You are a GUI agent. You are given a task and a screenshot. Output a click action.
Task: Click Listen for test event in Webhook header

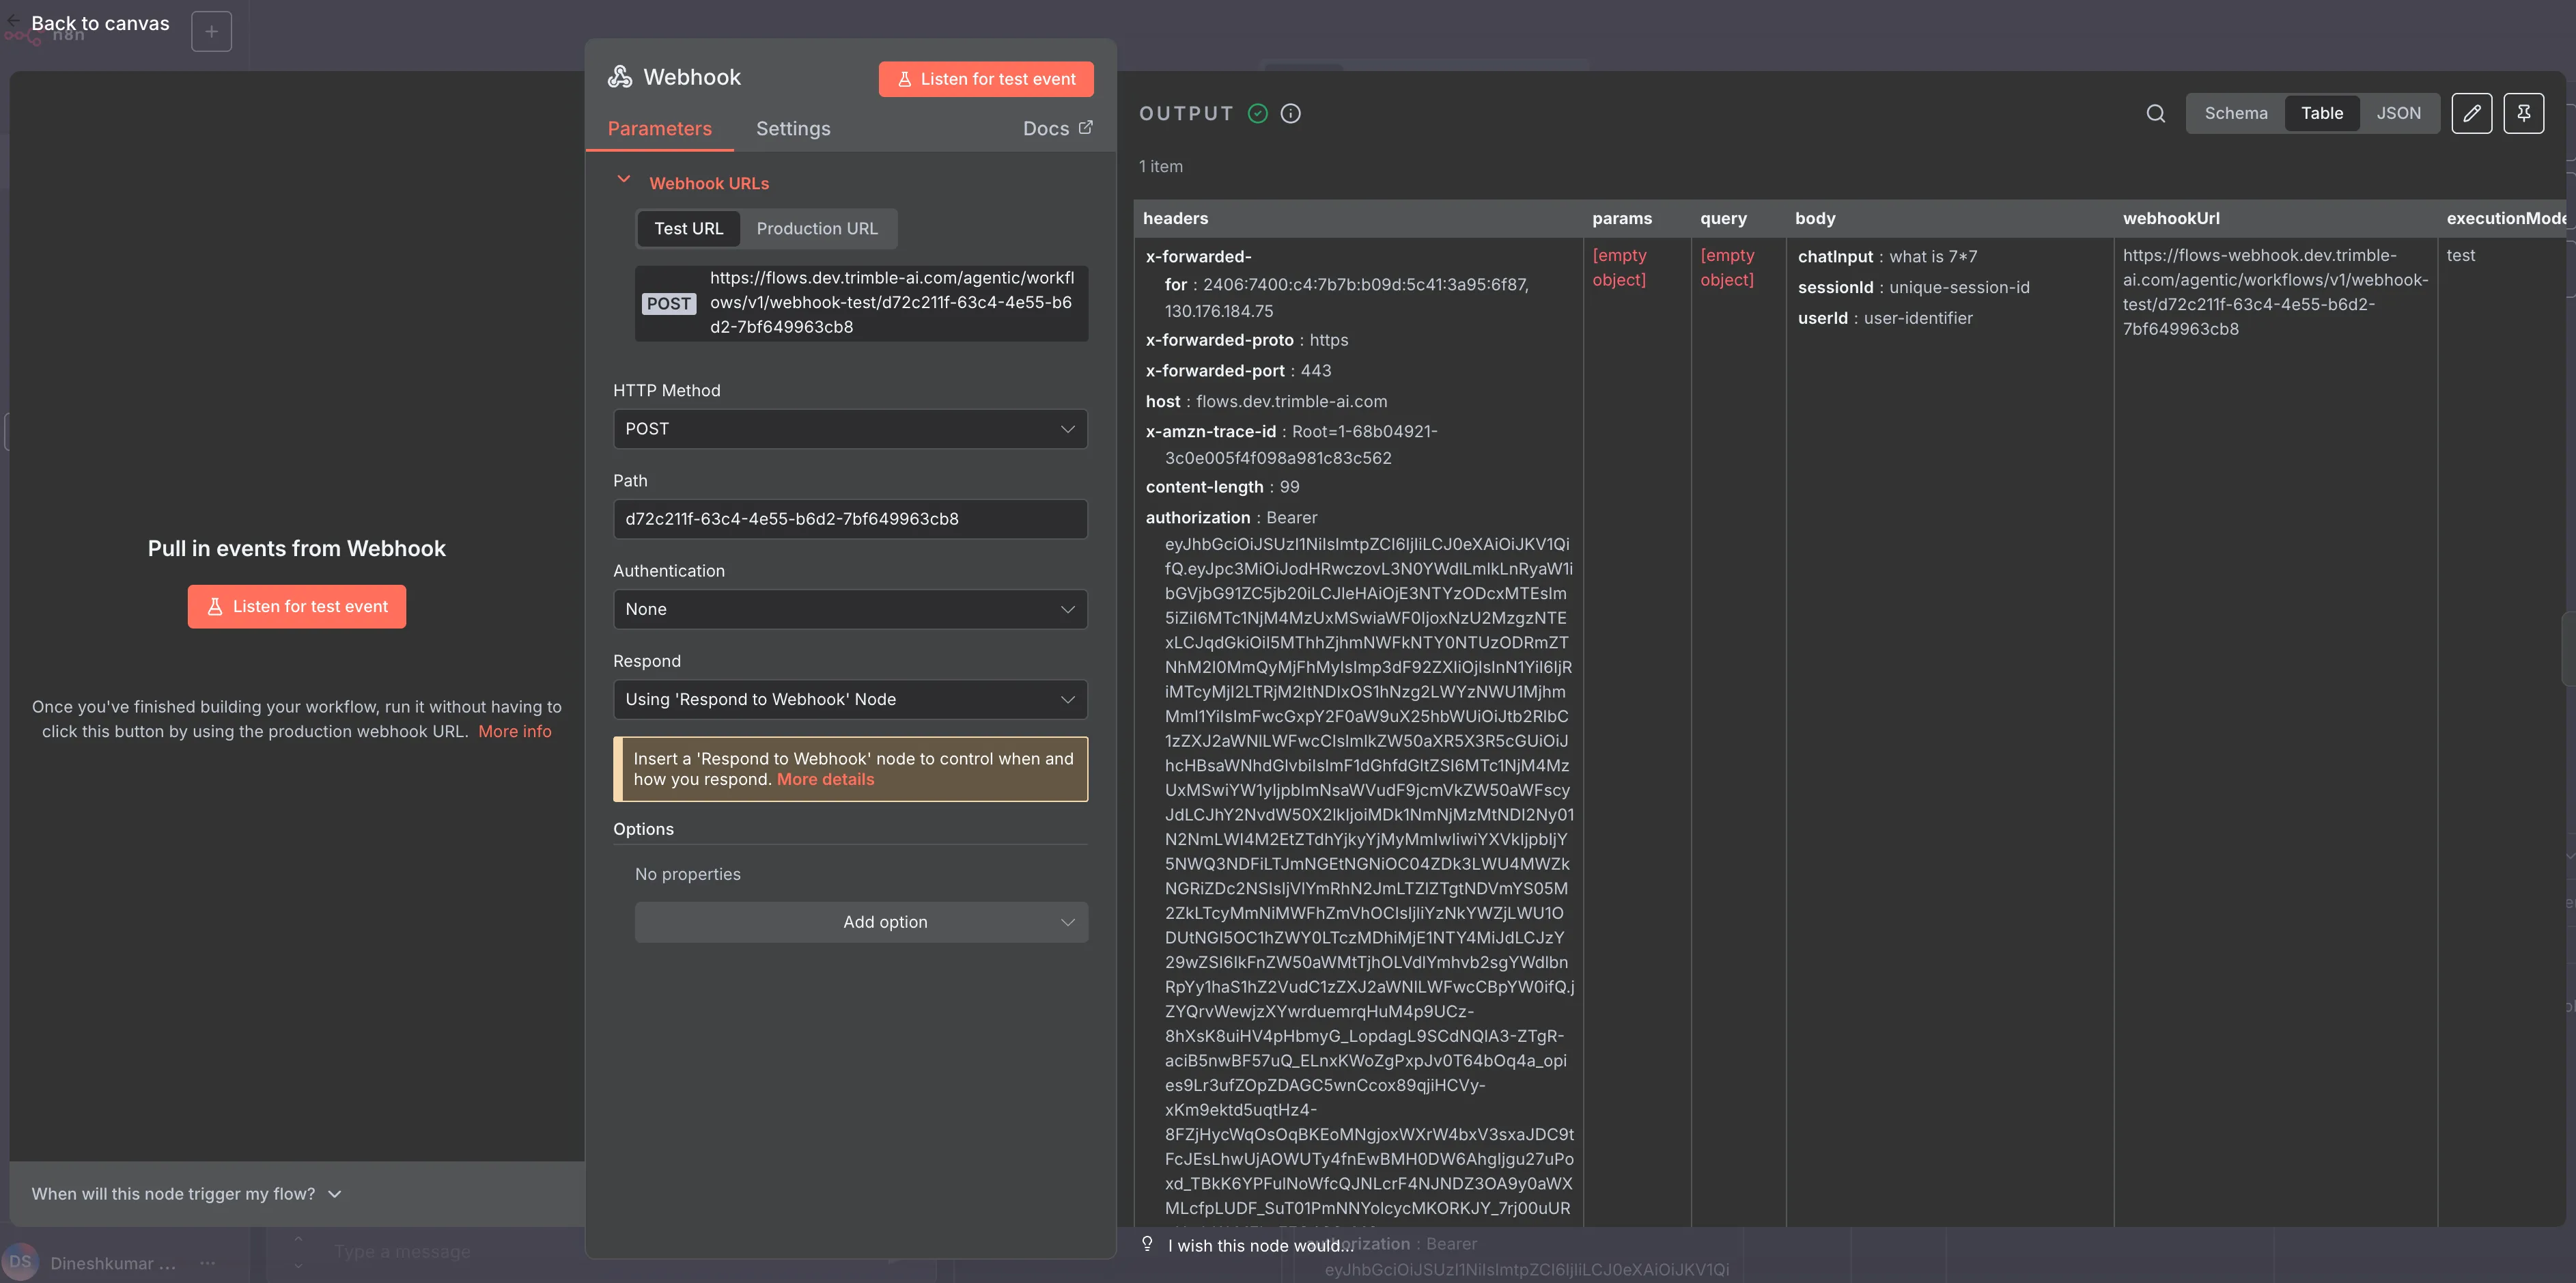tap(985, 79)
